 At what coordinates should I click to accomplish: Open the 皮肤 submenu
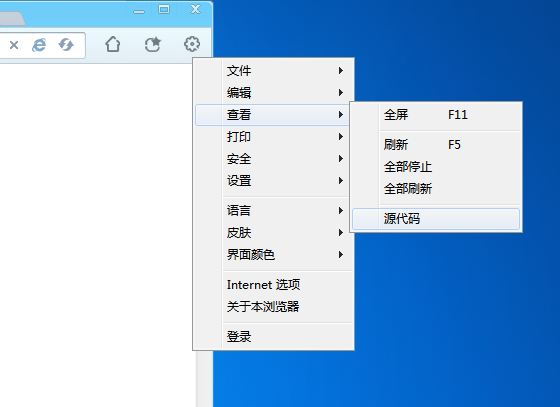(274, 233)
